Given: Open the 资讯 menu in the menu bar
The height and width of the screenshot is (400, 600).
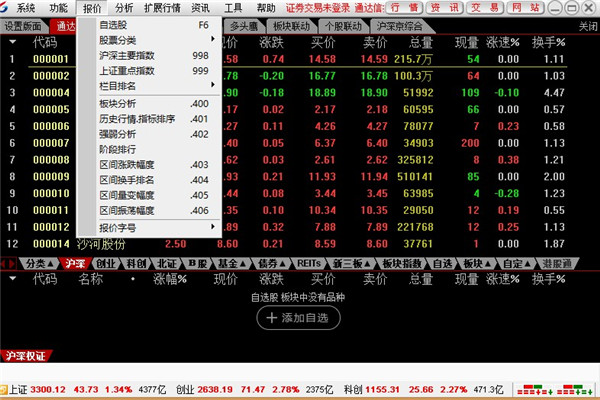Looking at the screenshot, I should pyautogui.click(x=201, y=8).
